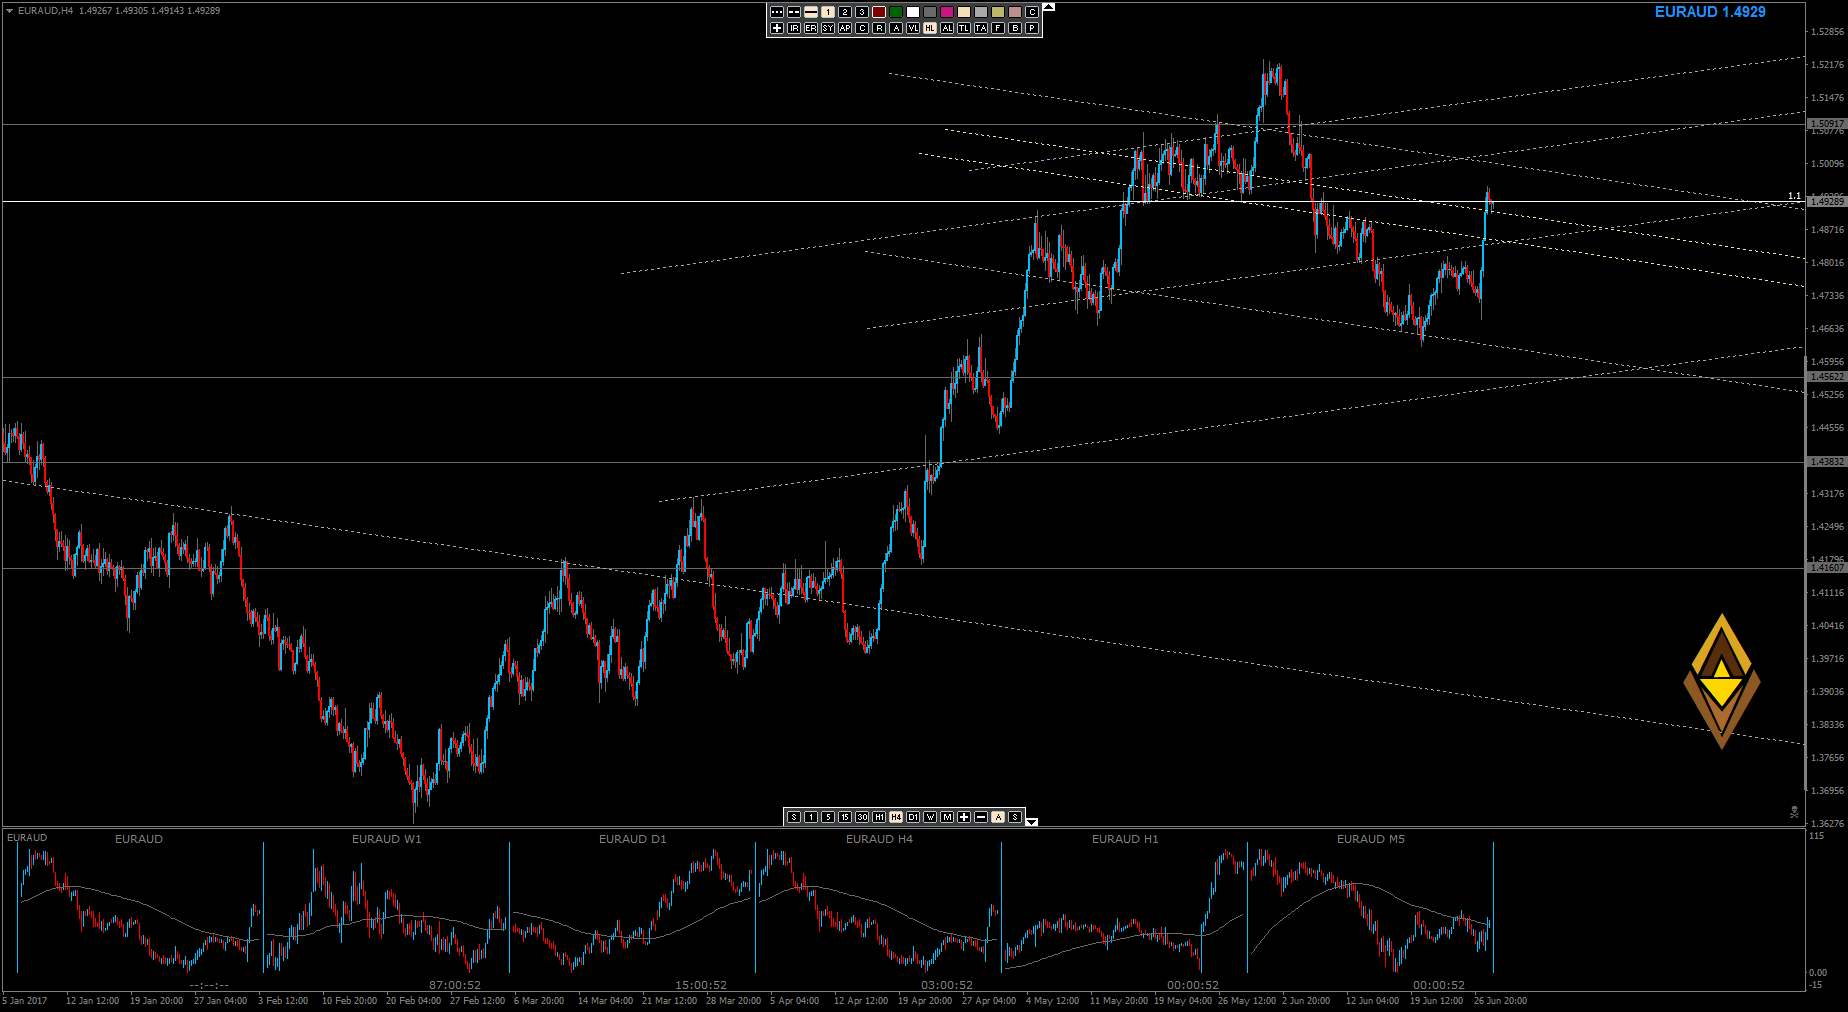Switch the chart to the H1 timeframe
Viewport: 1848px width, 1012px height.
tap(879, 817)
